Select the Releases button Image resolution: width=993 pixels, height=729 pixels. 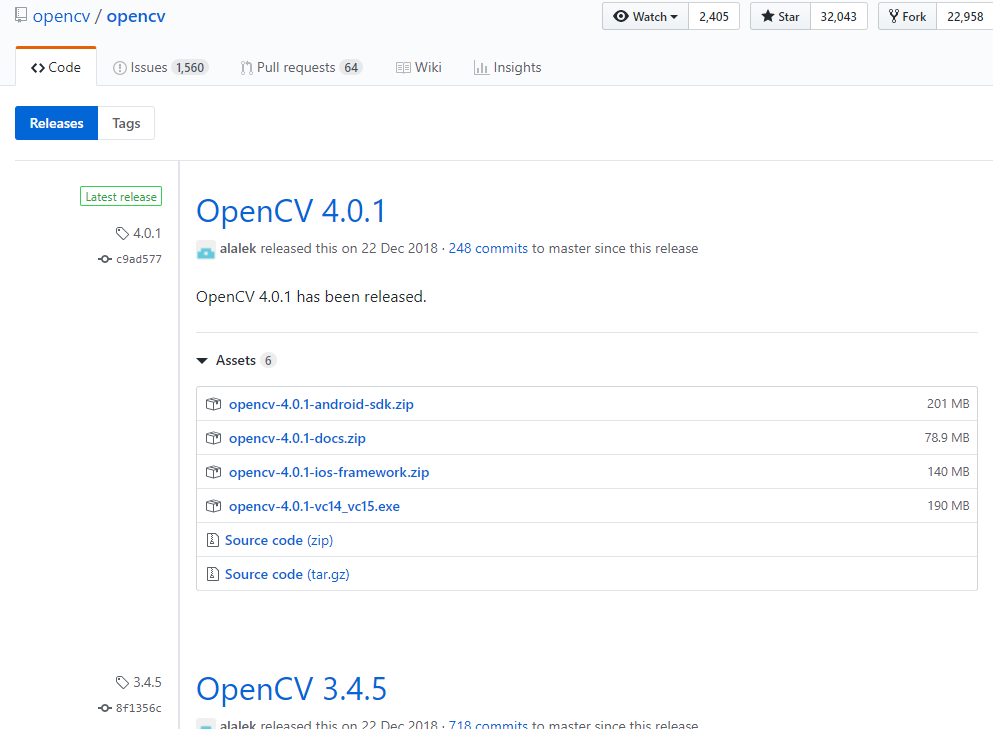tap(56, 123)
